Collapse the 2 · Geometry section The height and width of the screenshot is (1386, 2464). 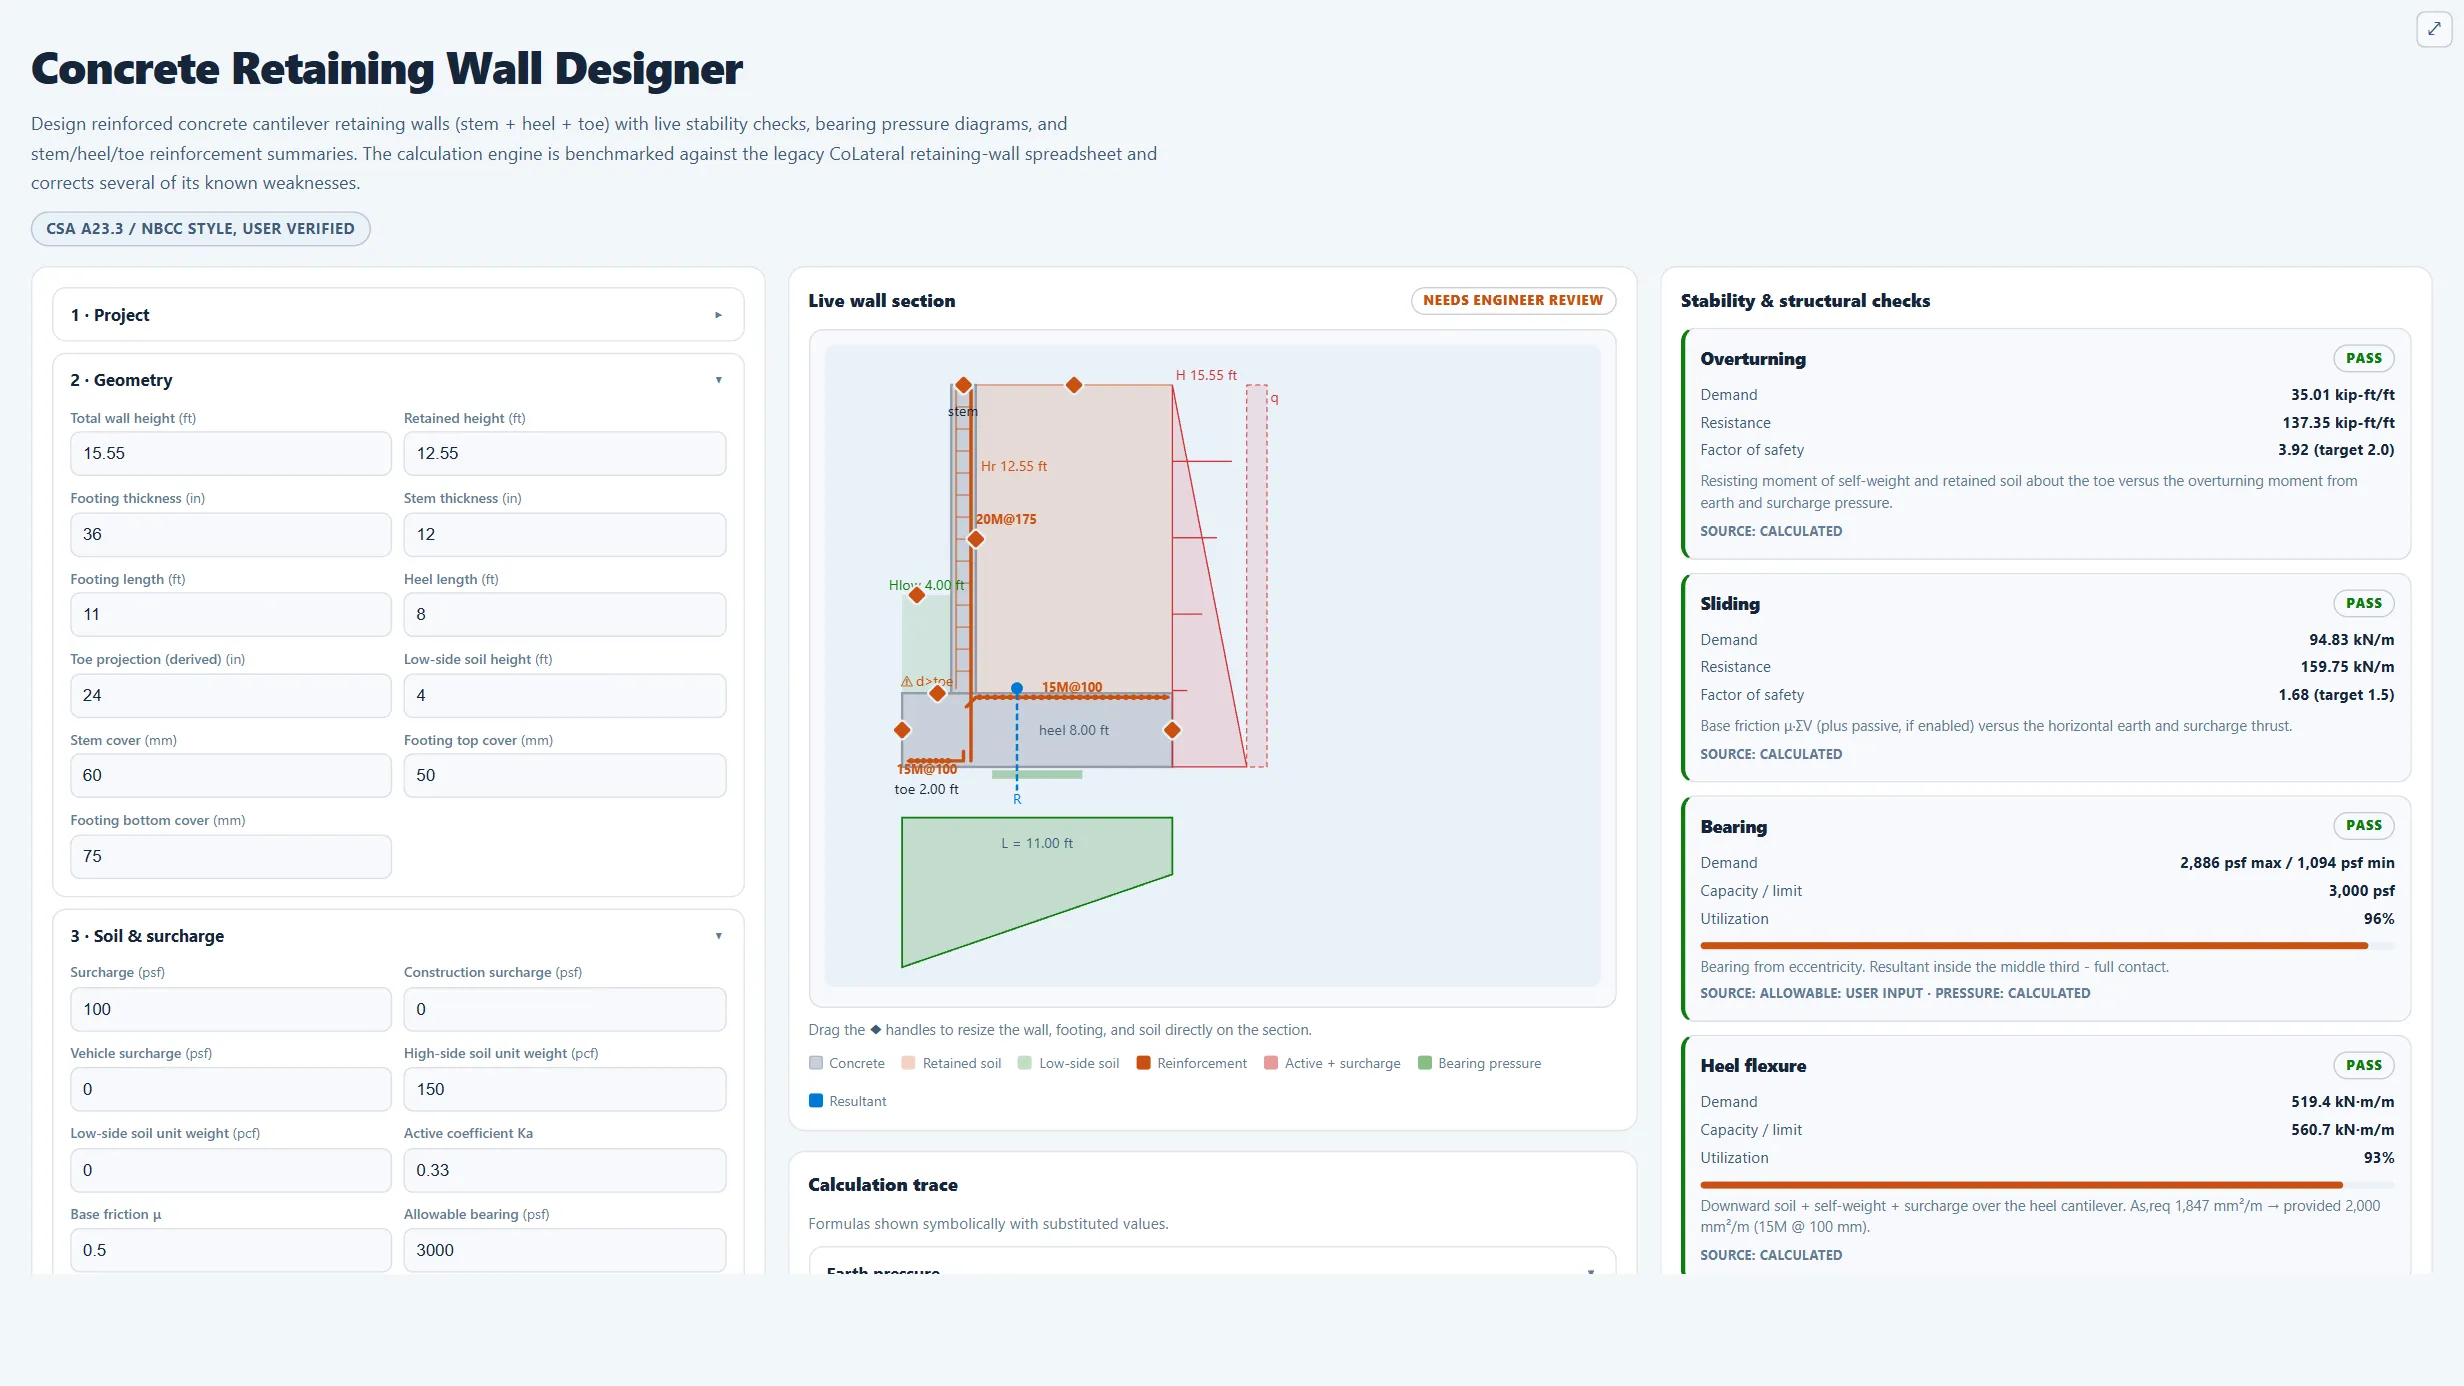tap(398, 380)
